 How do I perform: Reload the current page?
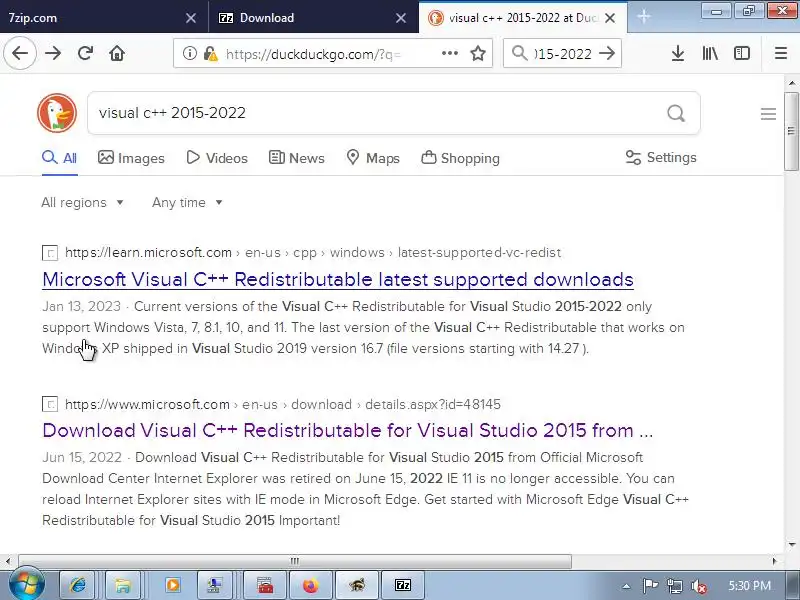click(85, 53)
